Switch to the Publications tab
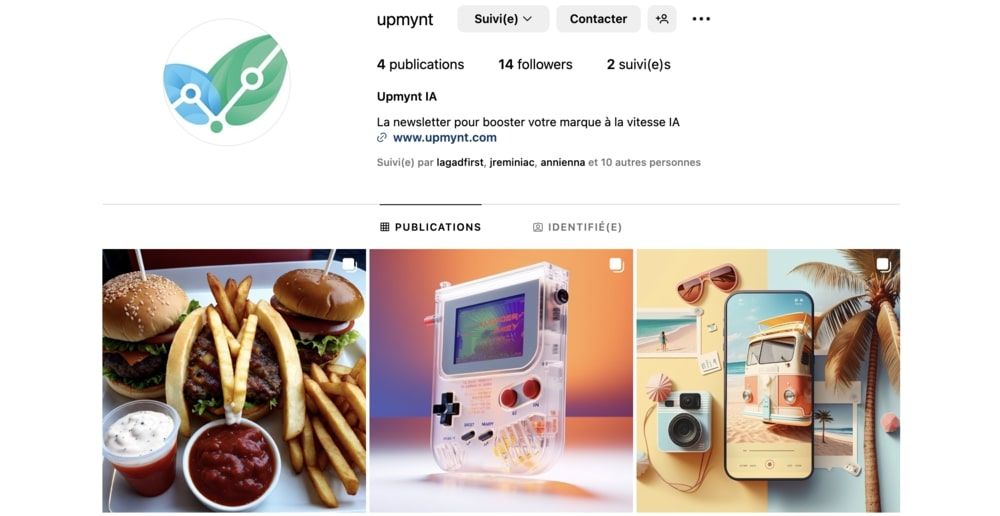 click(x=430, y=227)
